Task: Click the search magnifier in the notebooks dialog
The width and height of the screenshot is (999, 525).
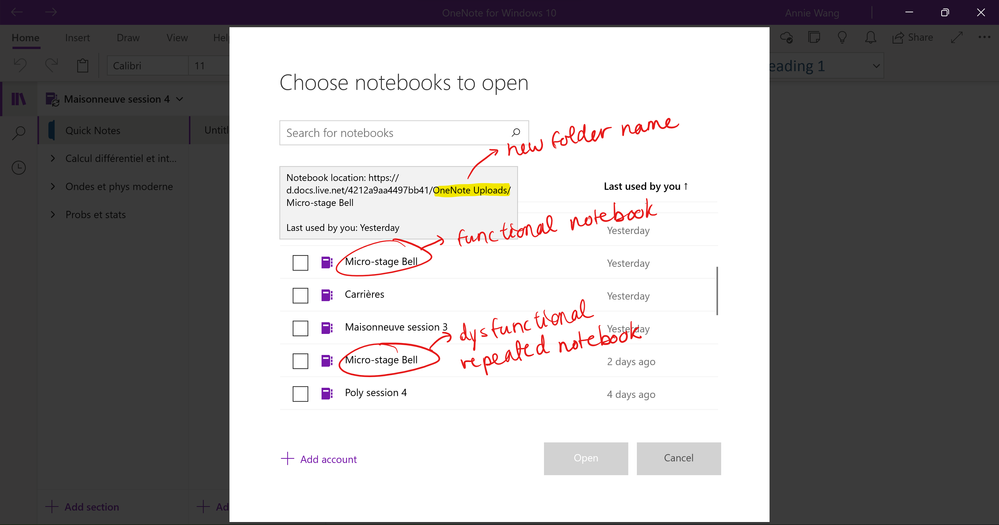Action: 516,133
